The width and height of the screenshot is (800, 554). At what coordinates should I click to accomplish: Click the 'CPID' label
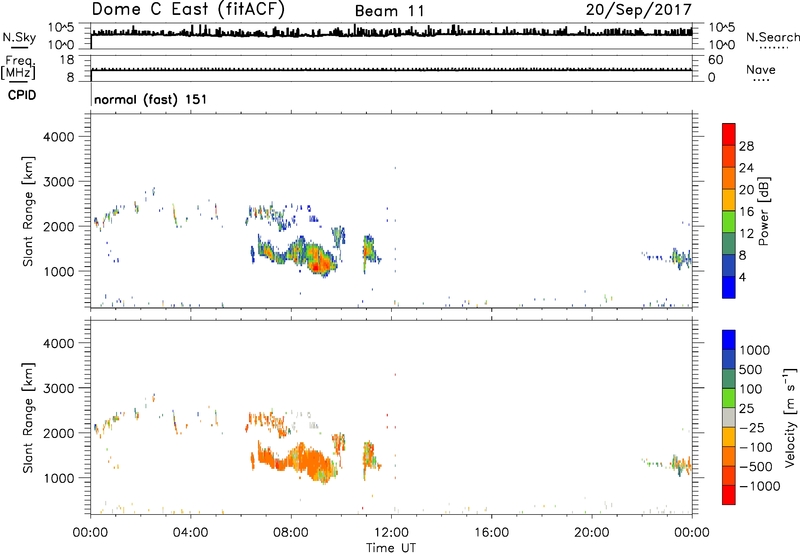(22, 95)
